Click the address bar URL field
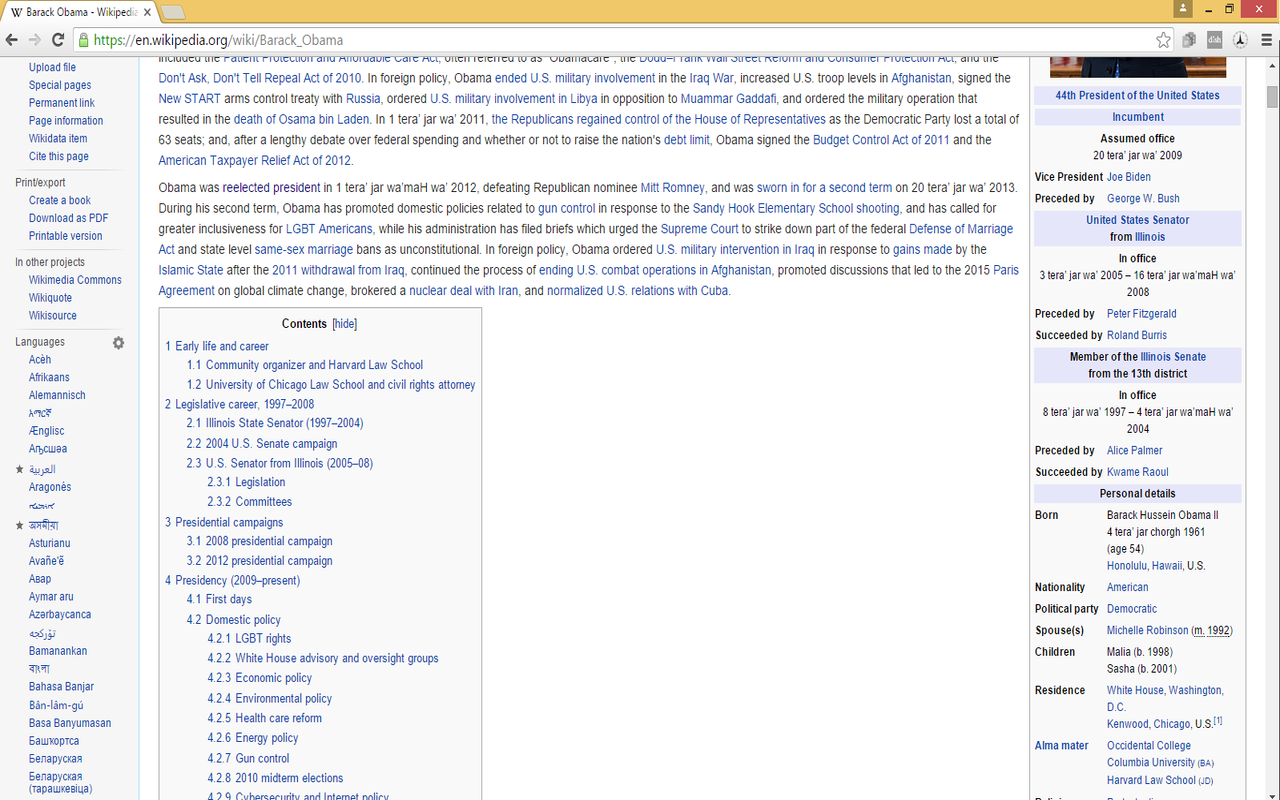 click(600, 40)
